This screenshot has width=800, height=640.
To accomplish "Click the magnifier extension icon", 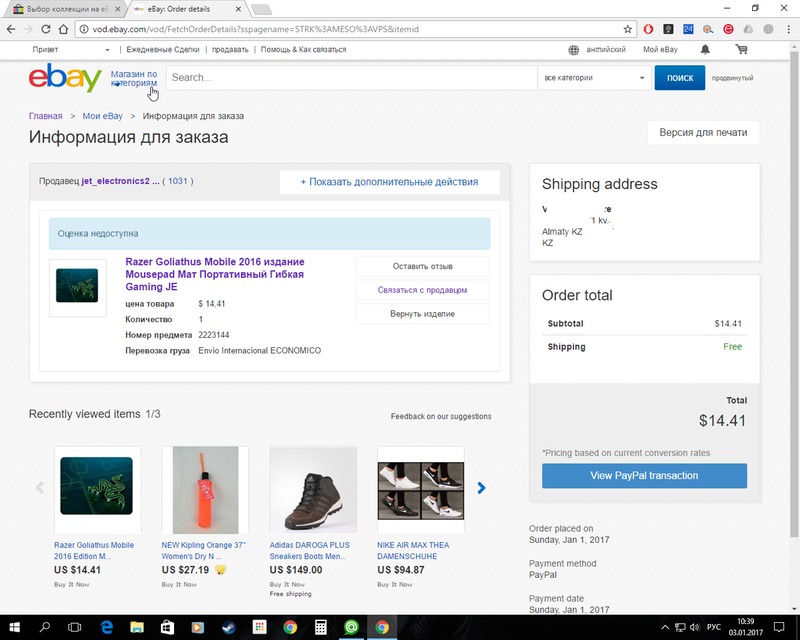I will click(x=708, y=29).
